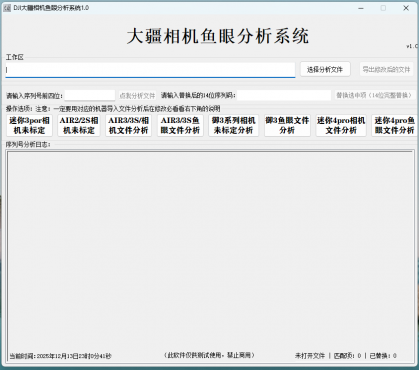The width and height of the screenshot is (419, 370).
Task: Choose 迷你4pro相机文件分析
Action: click(x=341, y=125)
